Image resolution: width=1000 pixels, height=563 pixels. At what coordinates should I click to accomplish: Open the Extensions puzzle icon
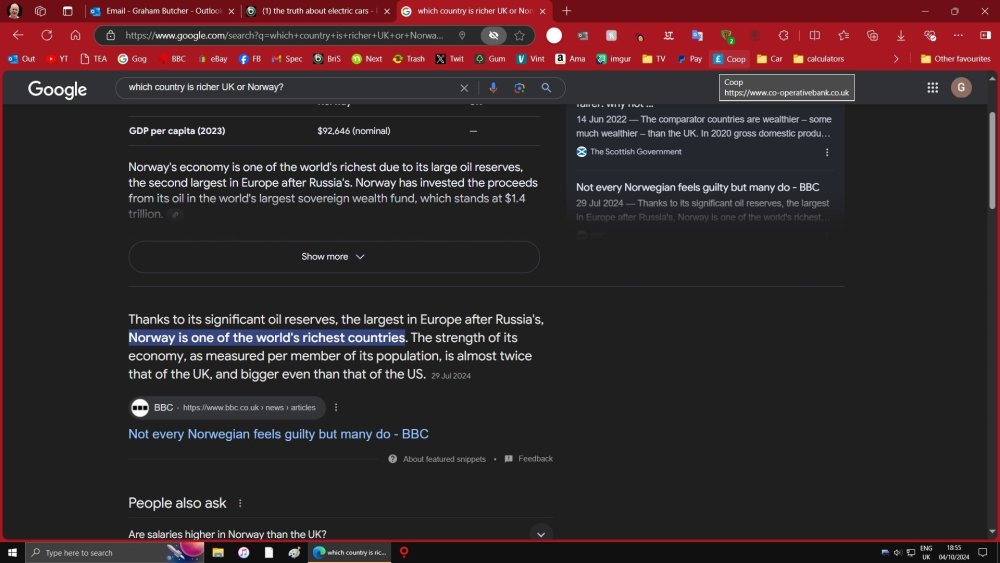[x=783, y=36]
